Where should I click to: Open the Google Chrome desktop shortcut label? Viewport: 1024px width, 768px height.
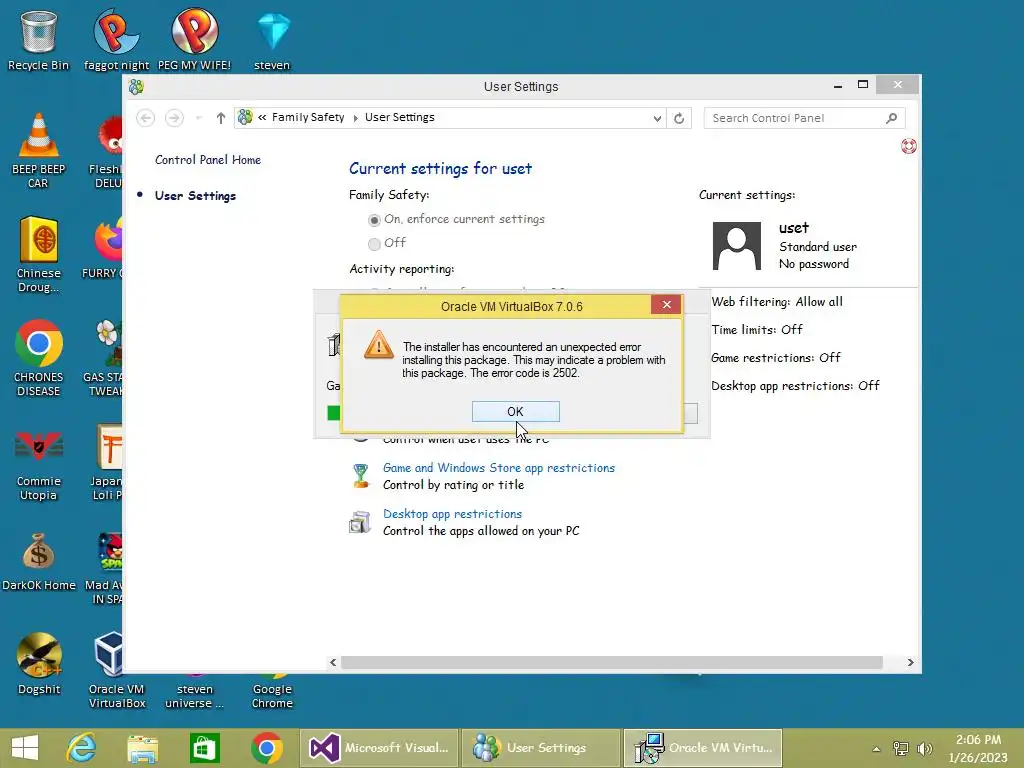272,696
